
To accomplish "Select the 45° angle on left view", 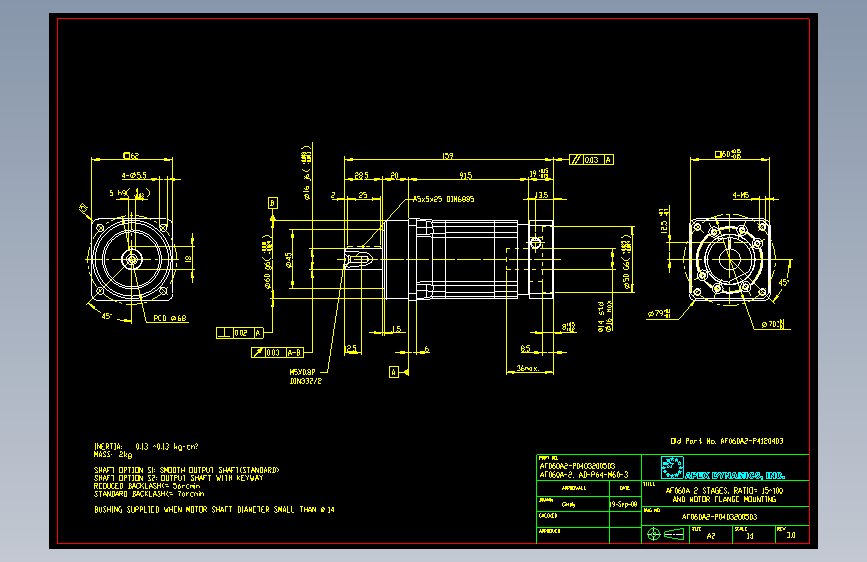I will (107, 316).
